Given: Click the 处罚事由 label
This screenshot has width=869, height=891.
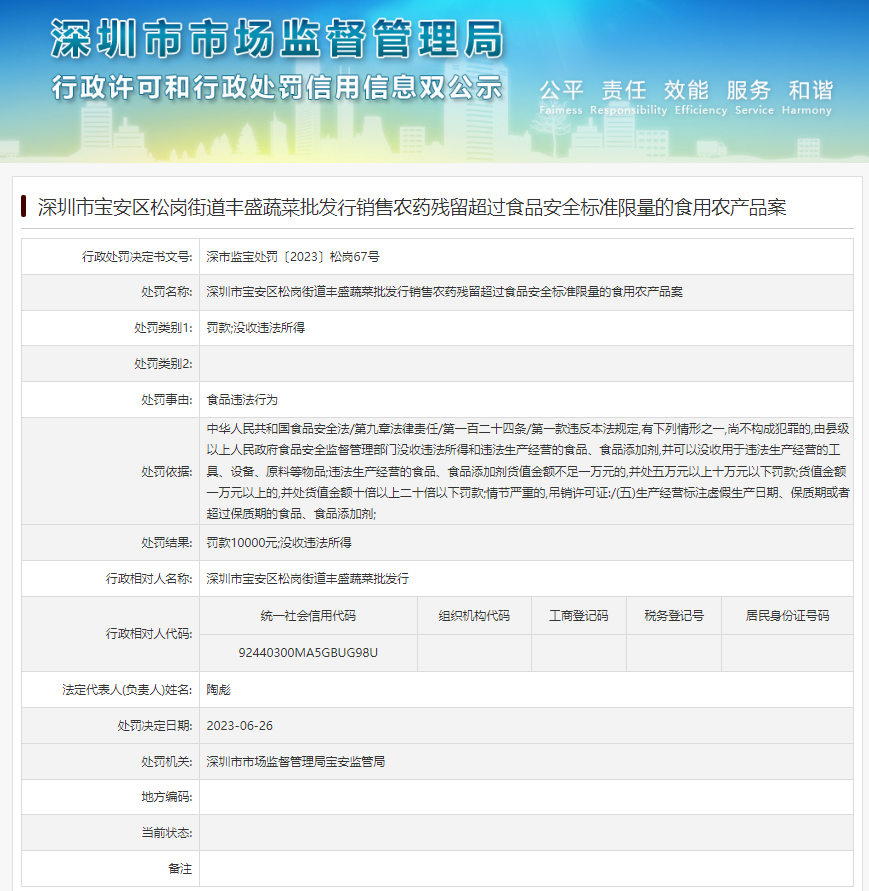Looking at the screenshot, I should point(167,400).
